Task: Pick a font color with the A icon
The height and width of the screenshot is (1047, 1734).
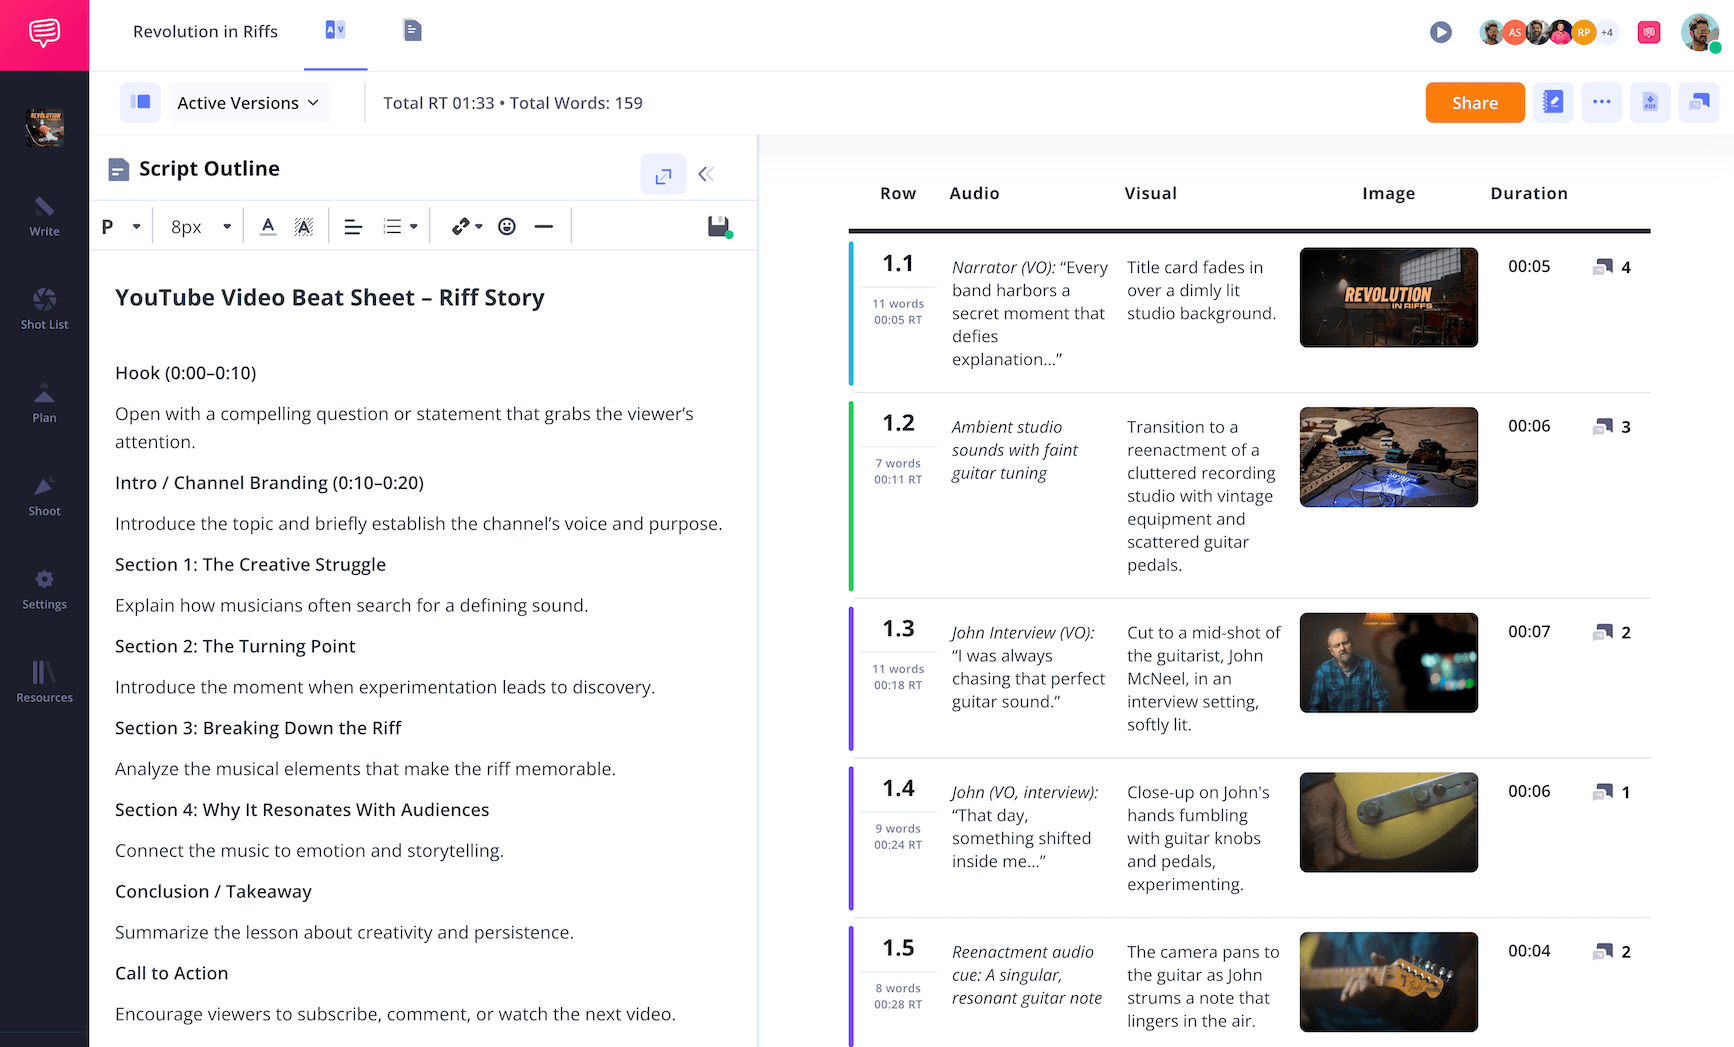Action: coord(267,227)
